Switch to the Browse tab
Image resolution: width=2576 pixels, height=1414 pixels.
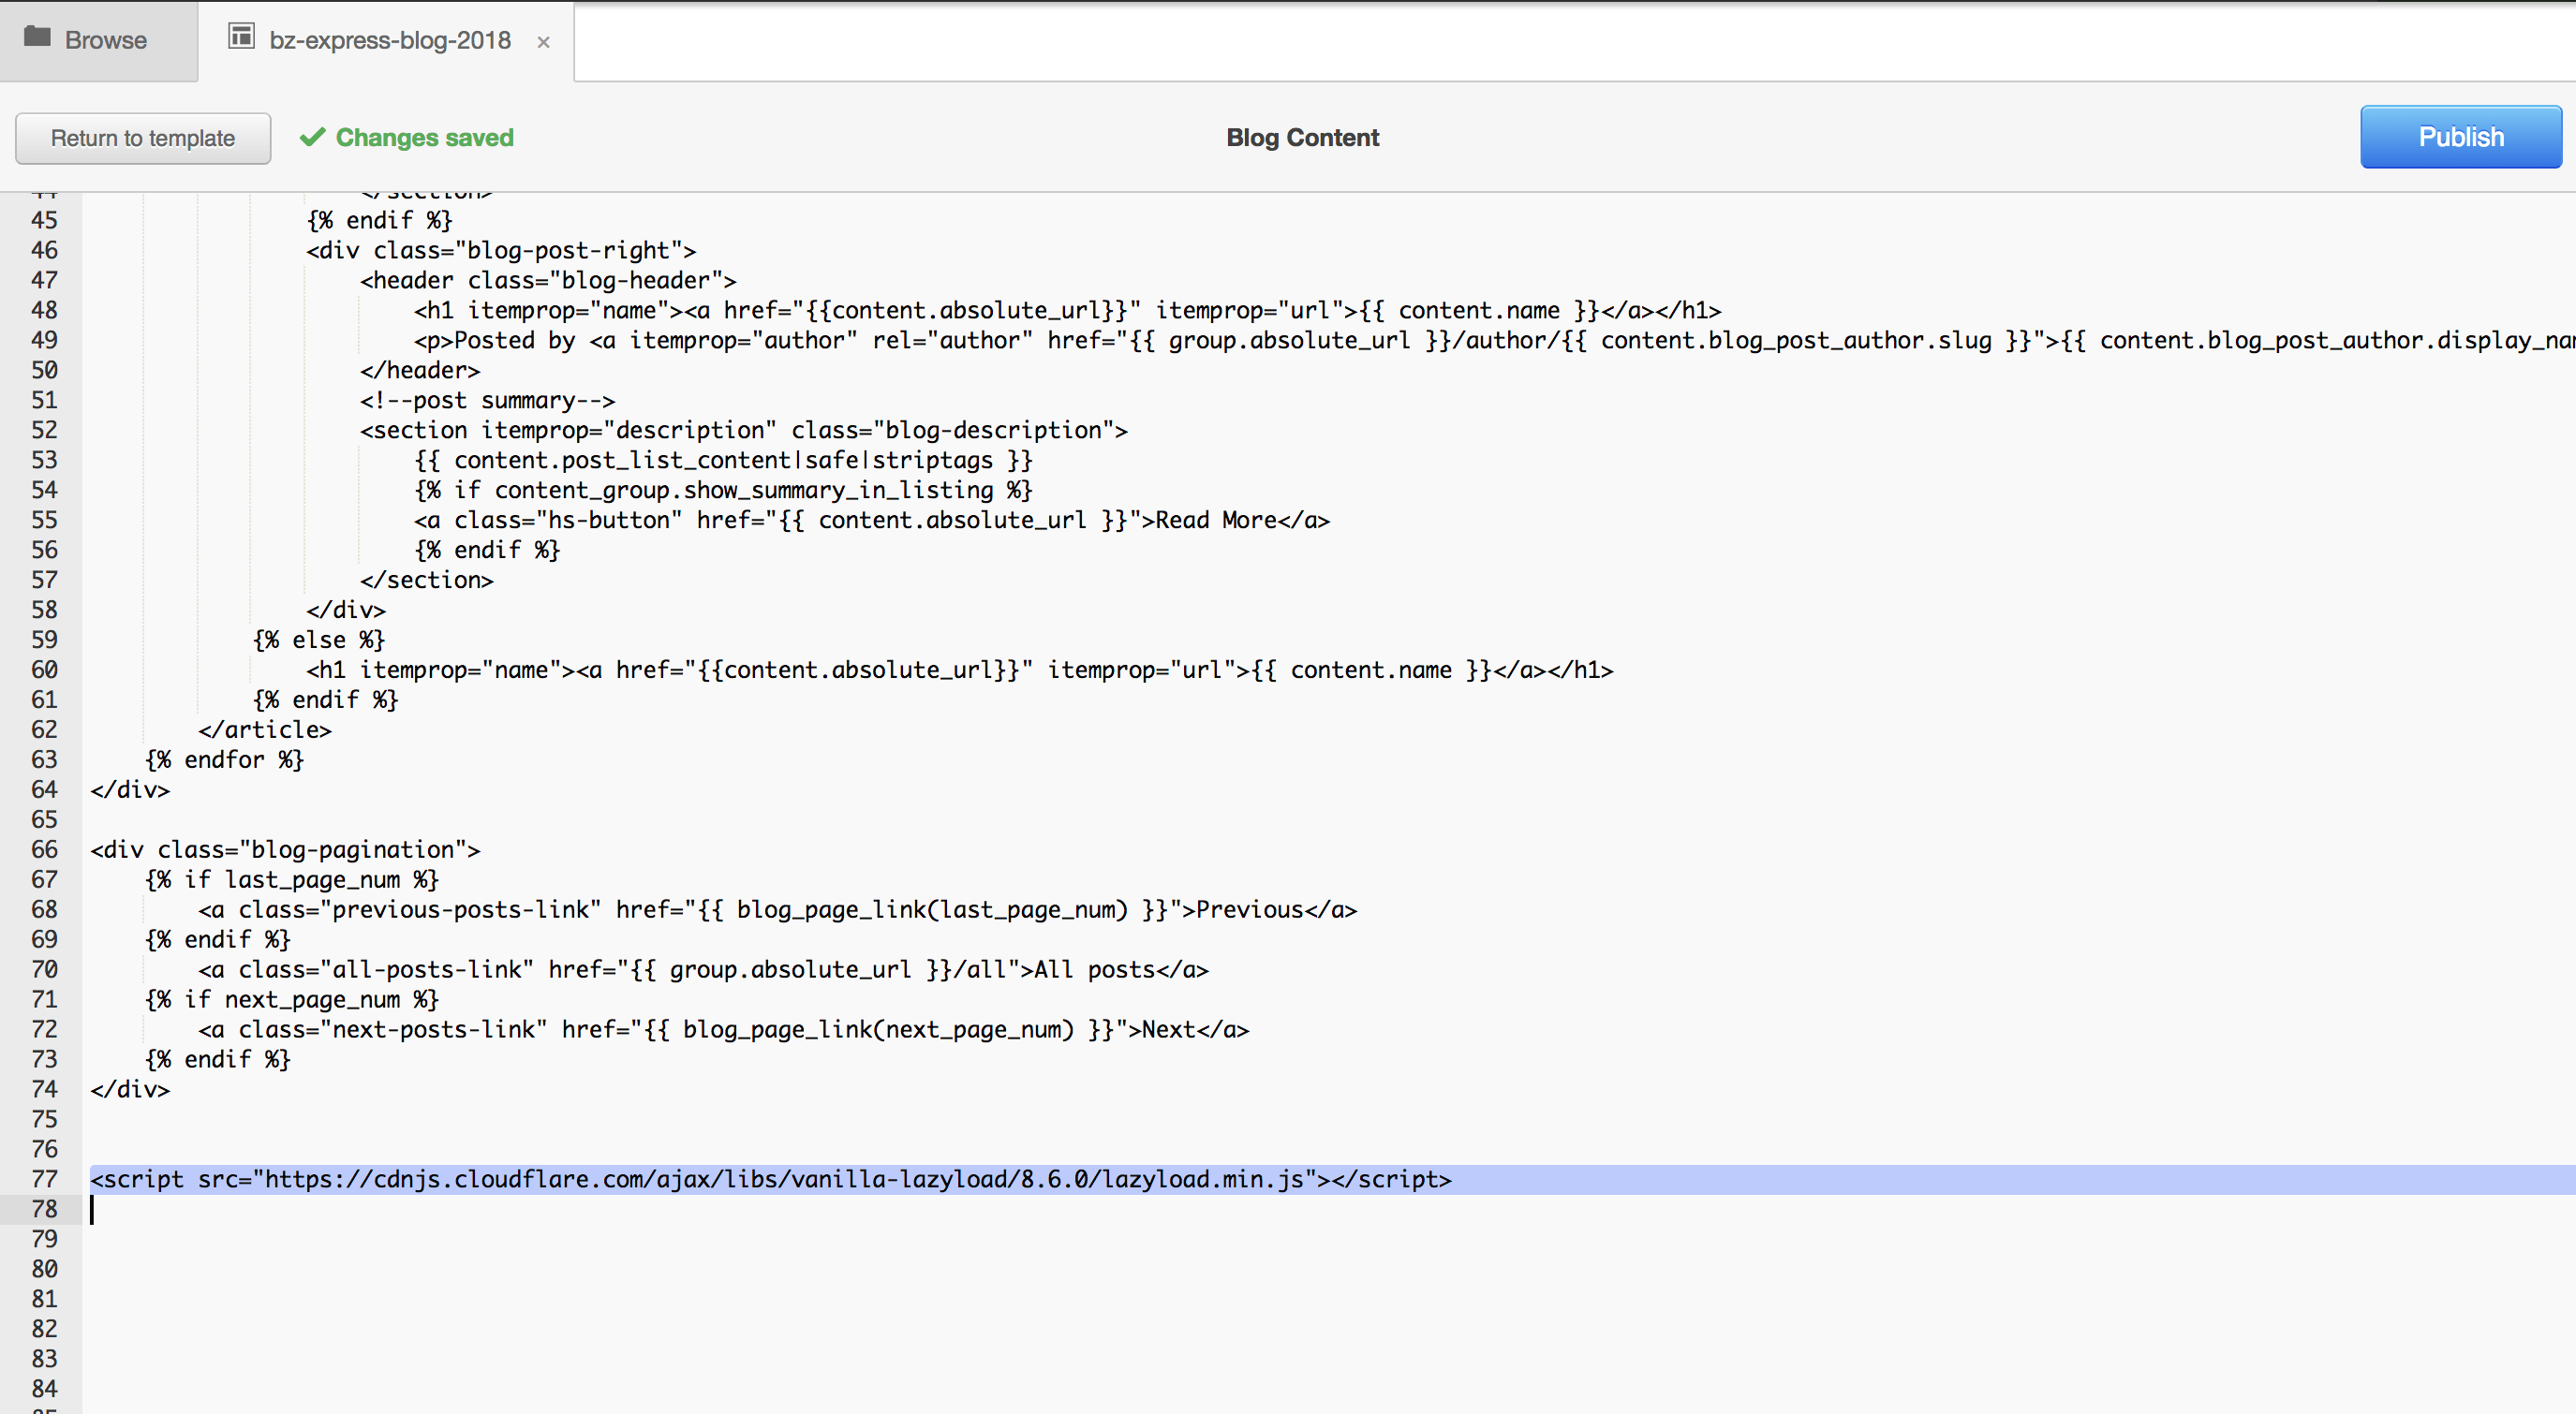(x=99, y=40)
